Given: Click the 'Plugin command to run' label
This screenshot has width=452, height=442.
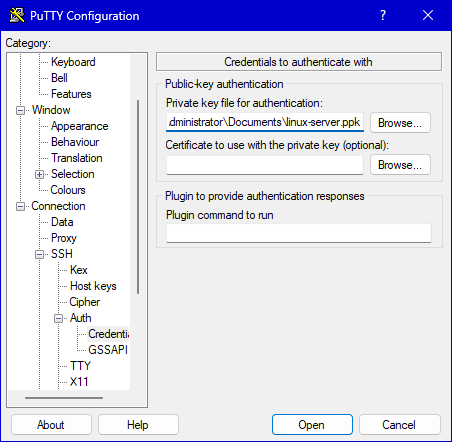Looking at the screenshot, I should pyautogui.click(x=220, y=215).
